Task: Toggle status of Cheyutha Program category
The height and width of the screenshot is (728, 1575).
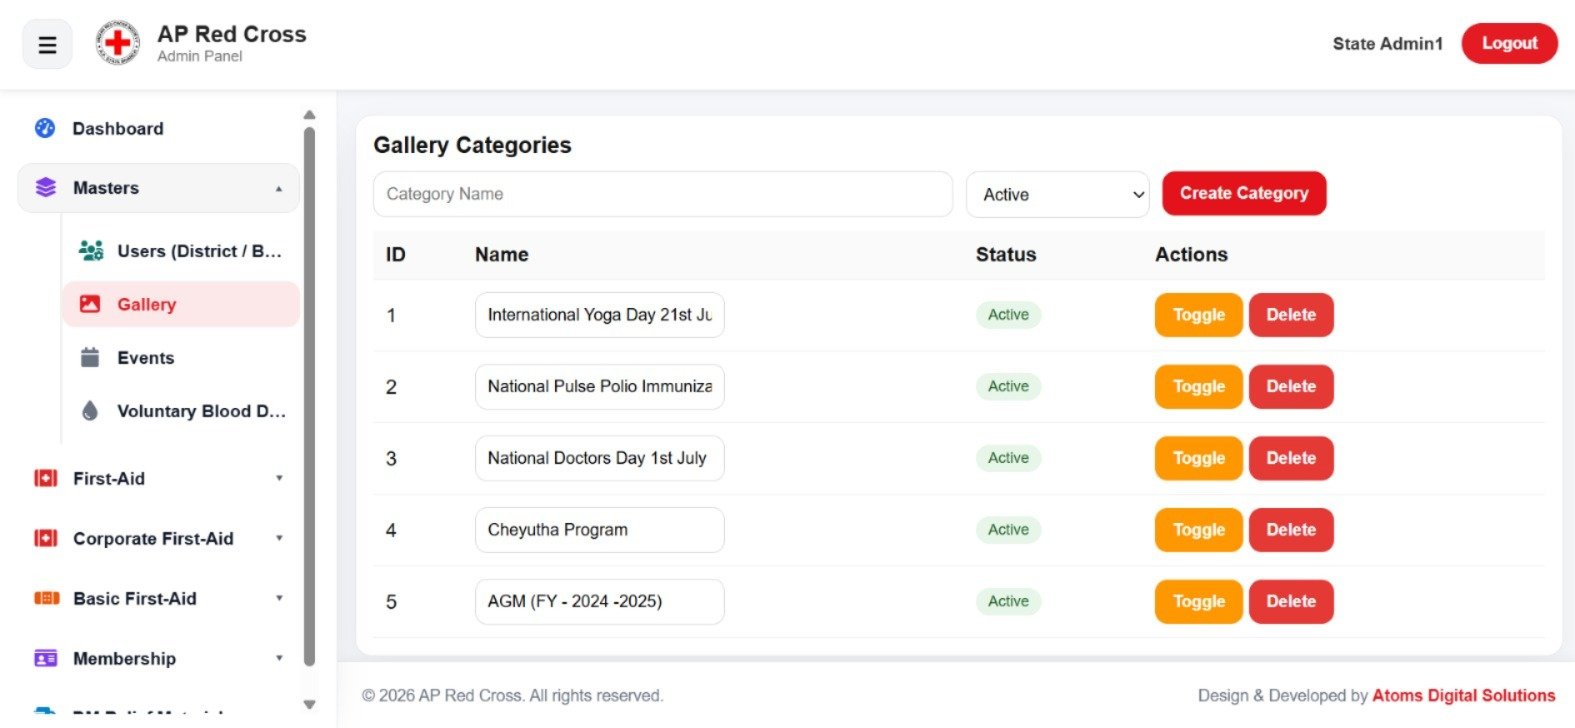Action: pyautogui.click(x=1198, y=530)
